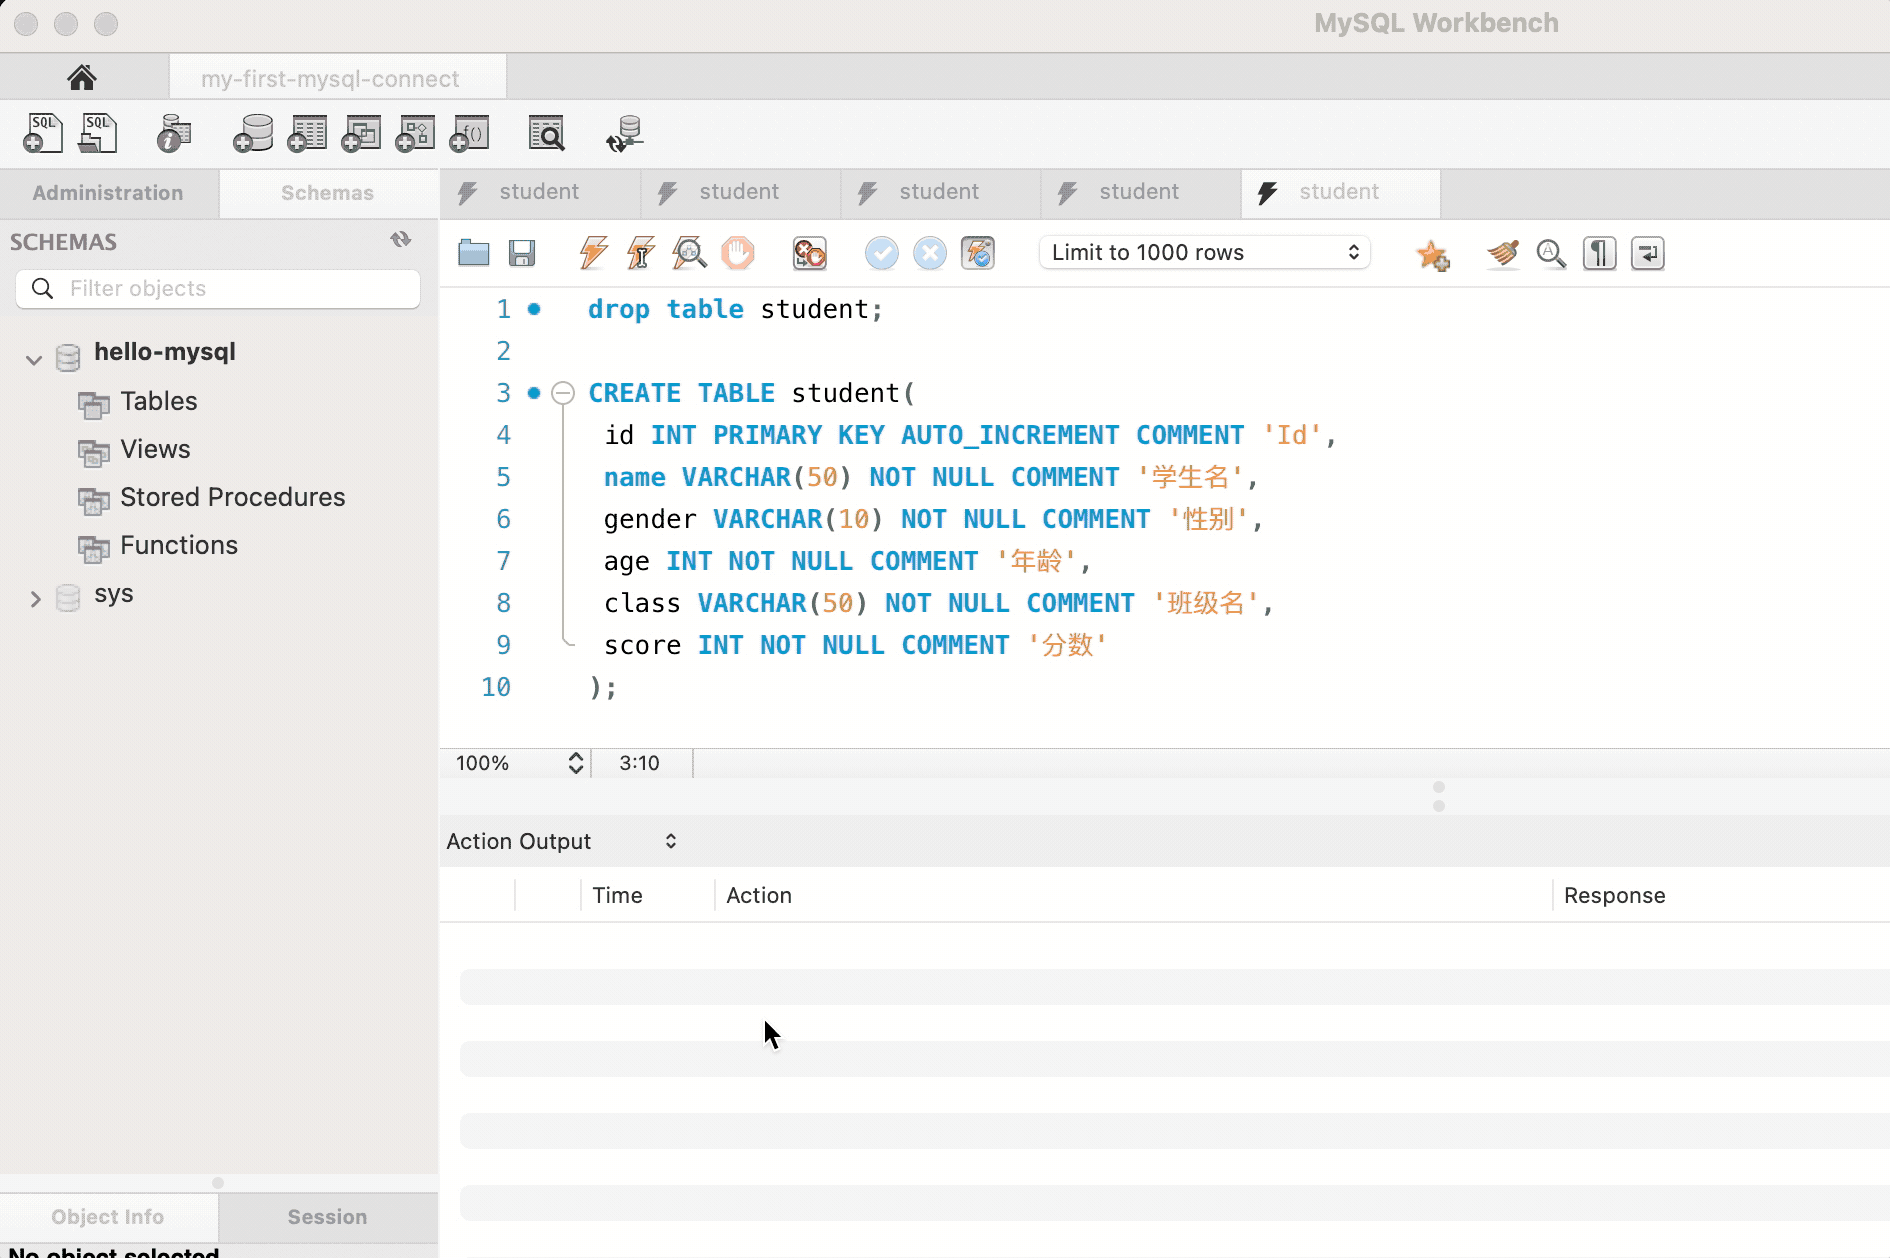Switch to the Session tab
This screenshot has height=1258, width=1890.
coord(327,1217)
